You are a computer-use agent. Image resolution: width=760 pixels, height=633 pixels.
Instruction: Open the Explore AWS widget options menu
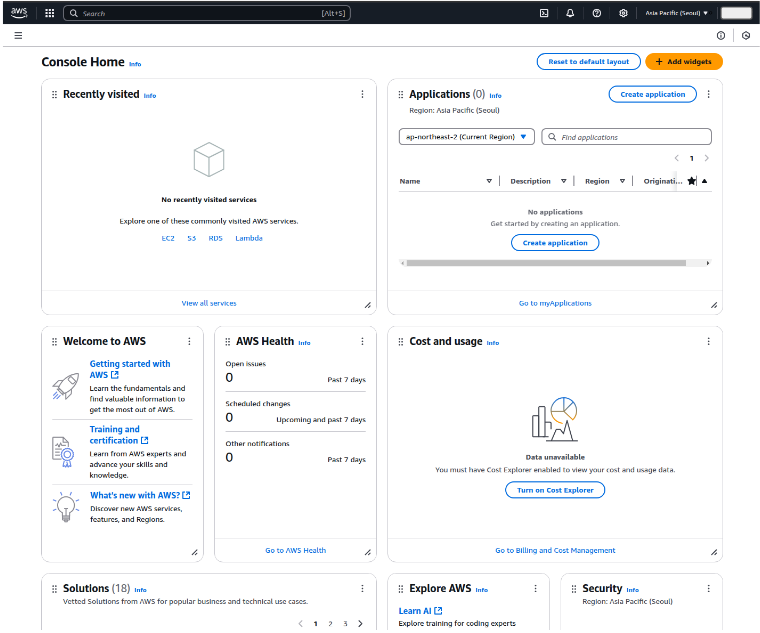pos(535,588)
